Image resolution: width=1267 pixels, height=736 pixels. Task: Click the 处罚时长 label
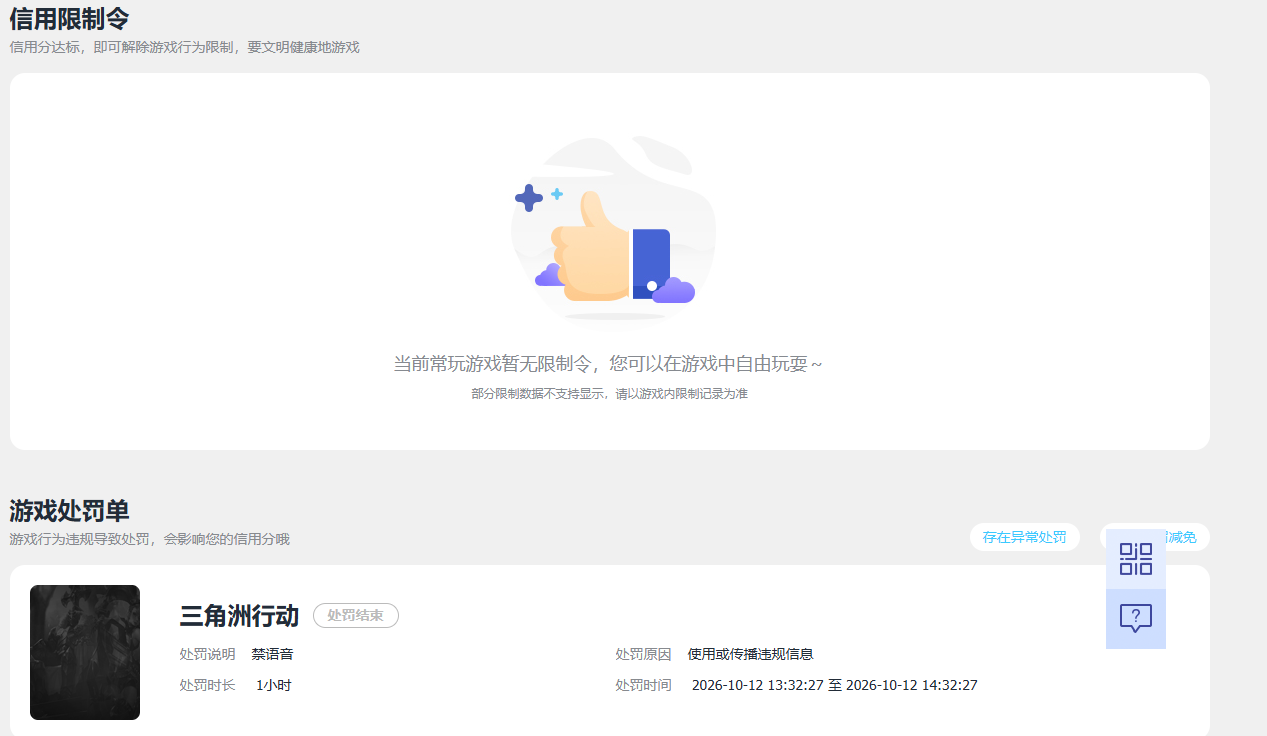click(207, 685)
